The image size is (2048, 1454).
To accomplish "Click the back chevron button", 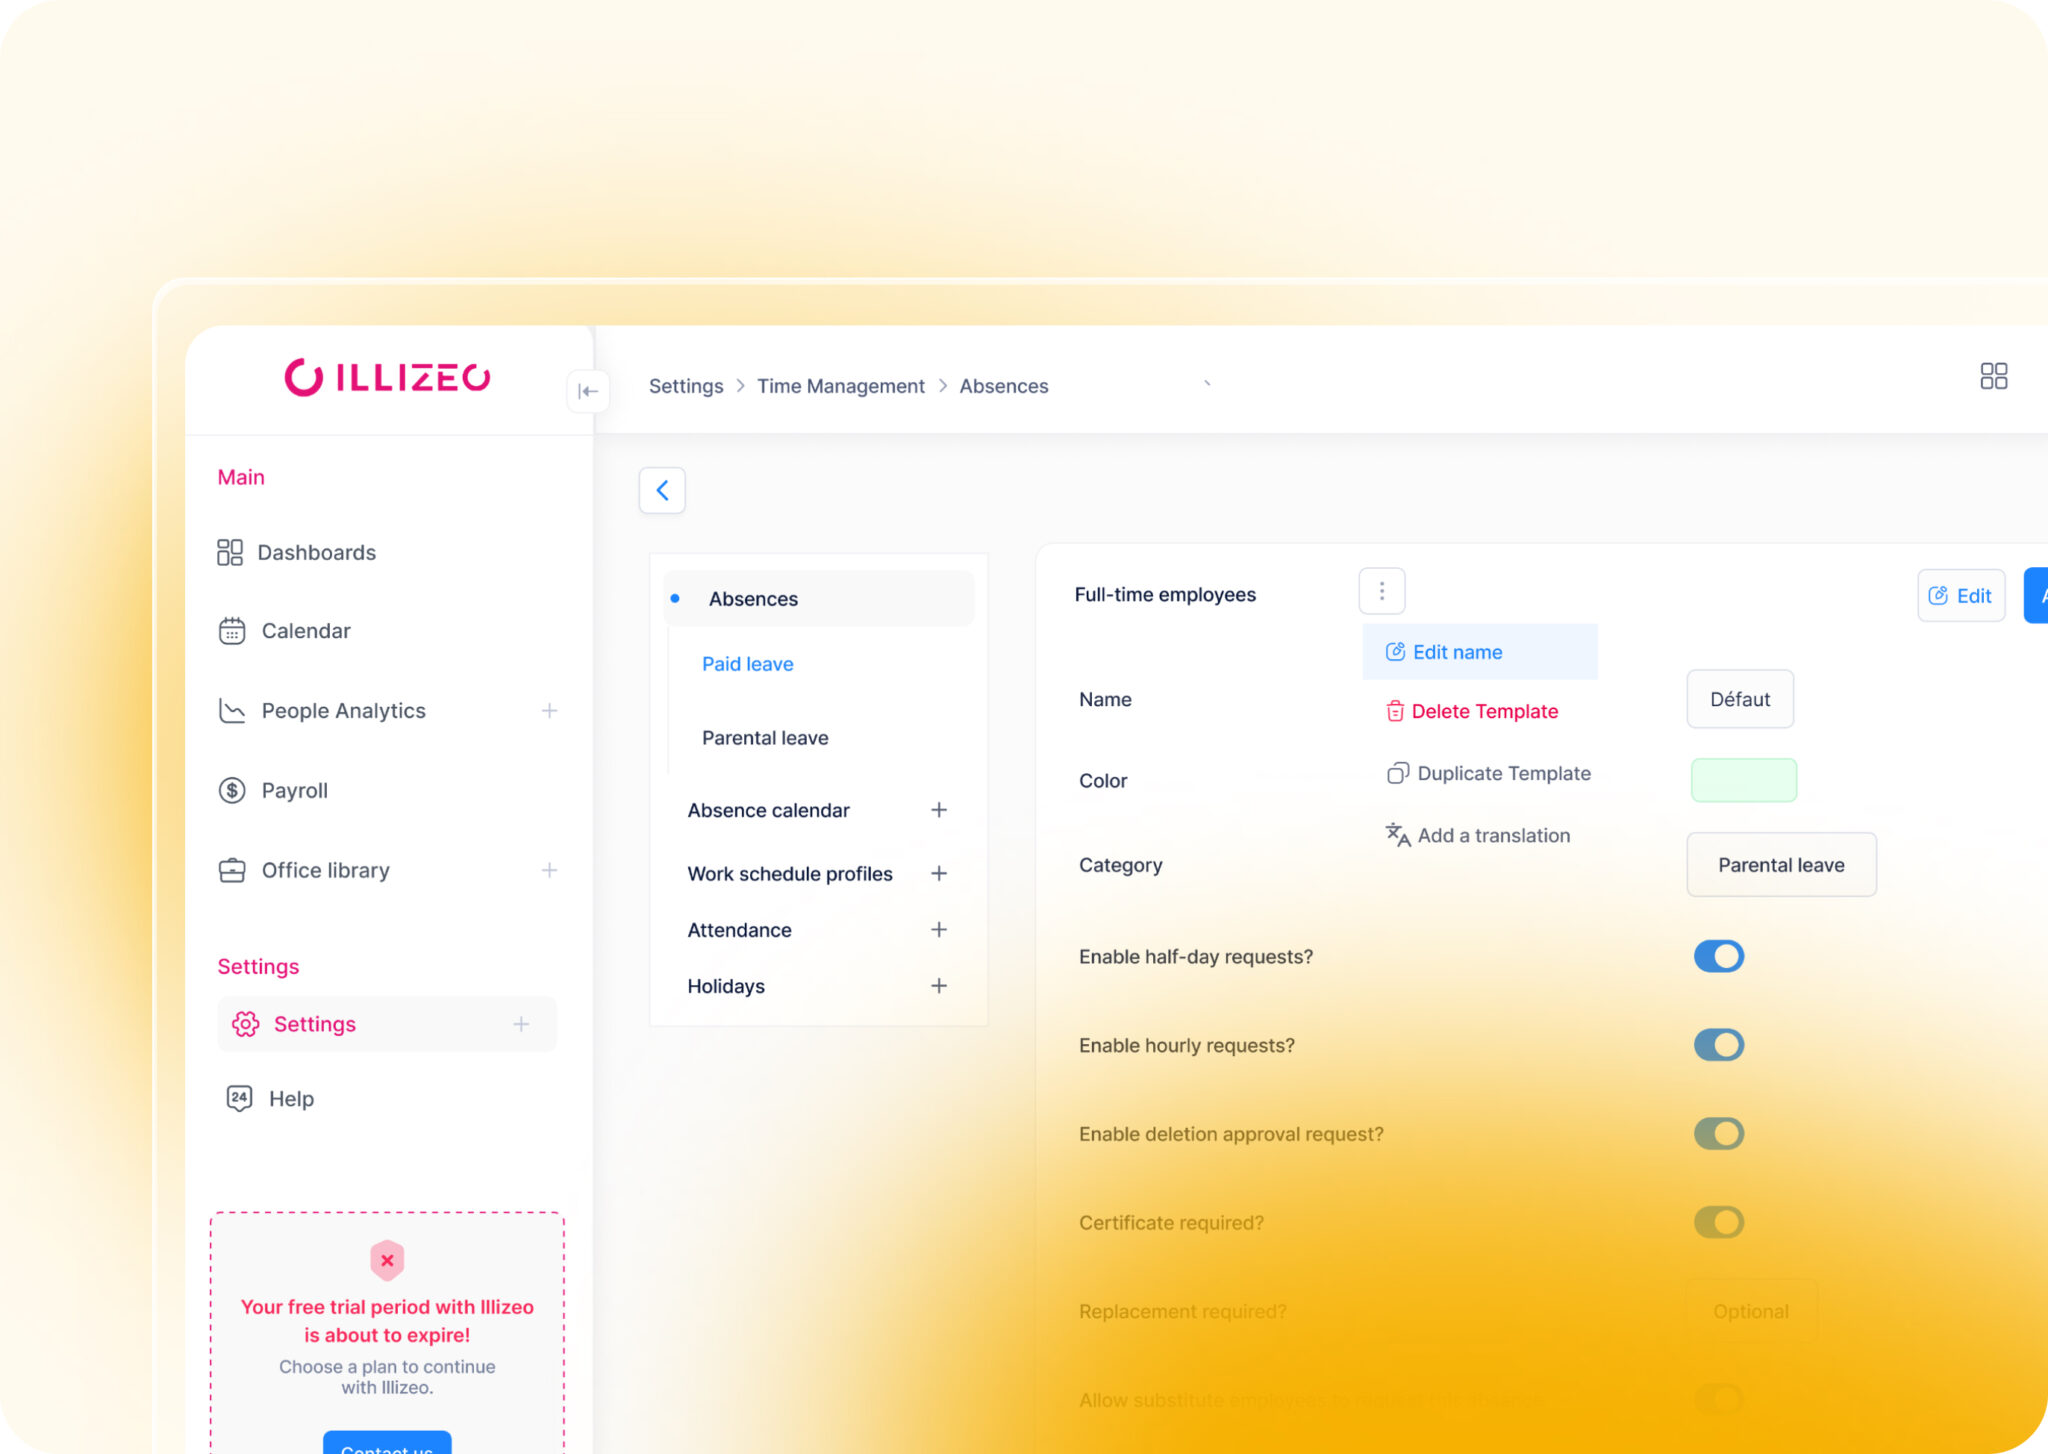I will coord(662,490).
